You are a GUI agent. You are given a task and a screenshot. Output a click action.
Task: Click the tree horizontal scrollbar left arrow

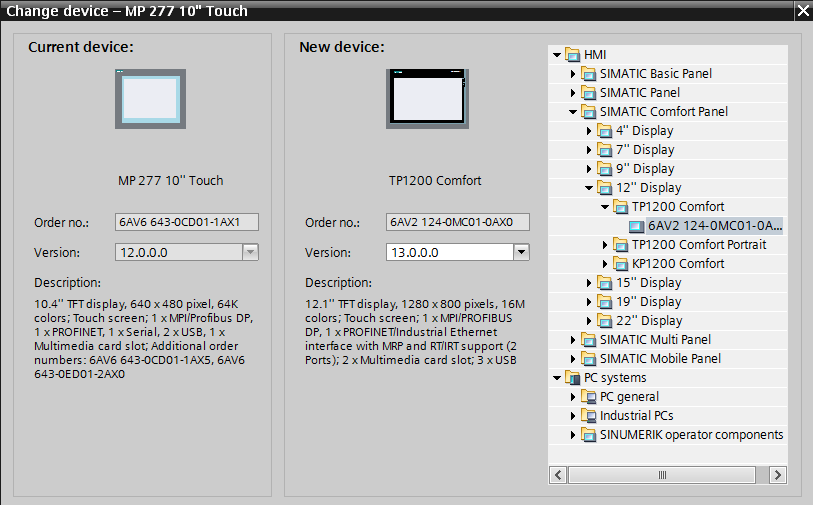(x=558, y=475)
